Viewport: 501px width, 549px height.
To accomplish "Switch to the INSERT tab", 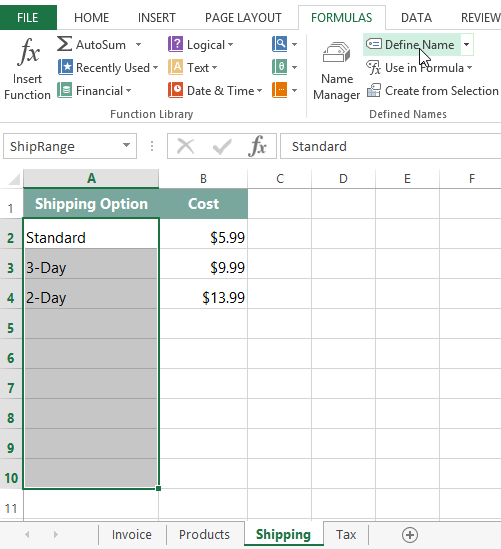I will (x=156, y=18).
